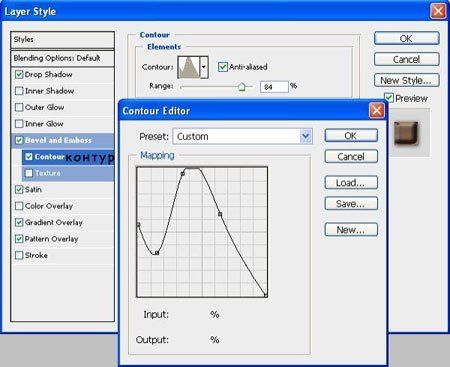Enable the Inner Glow checkbox
This screenshot has width=450, height=367.
click(x=19, y=124)
